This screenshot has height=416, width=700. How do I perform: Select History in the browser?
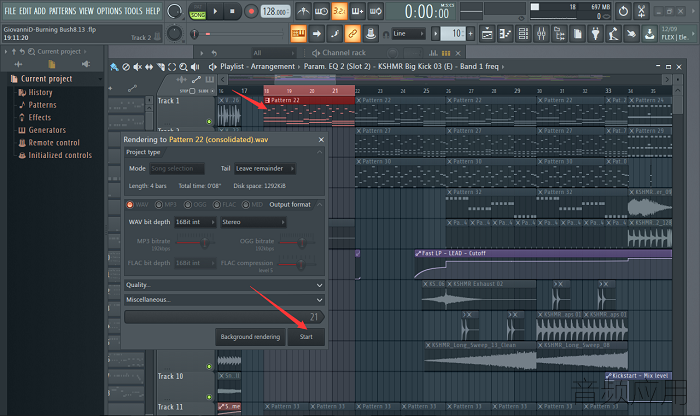coord(40,92)
